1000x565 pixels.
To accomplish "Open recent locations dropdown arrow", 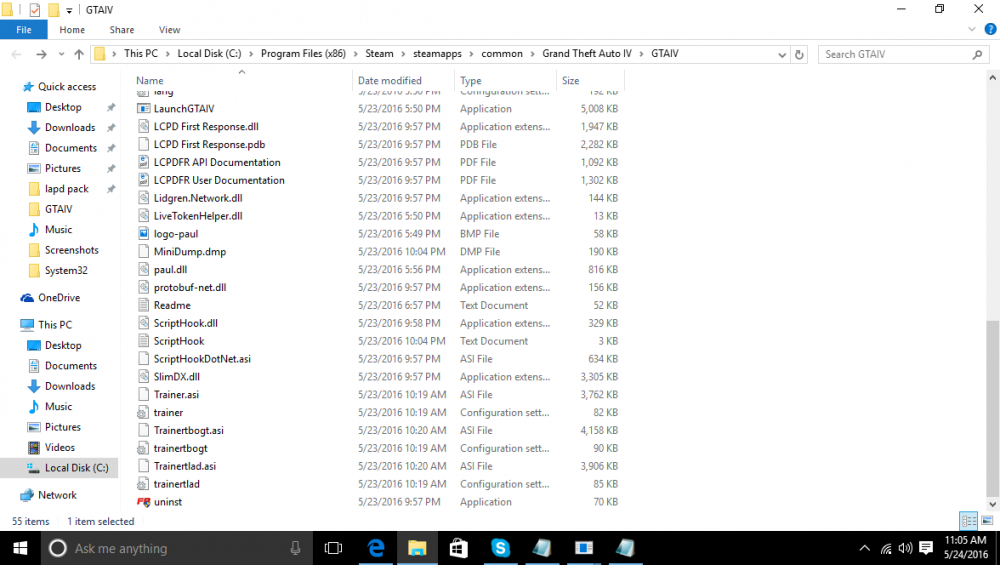I will tap(61, 54).
